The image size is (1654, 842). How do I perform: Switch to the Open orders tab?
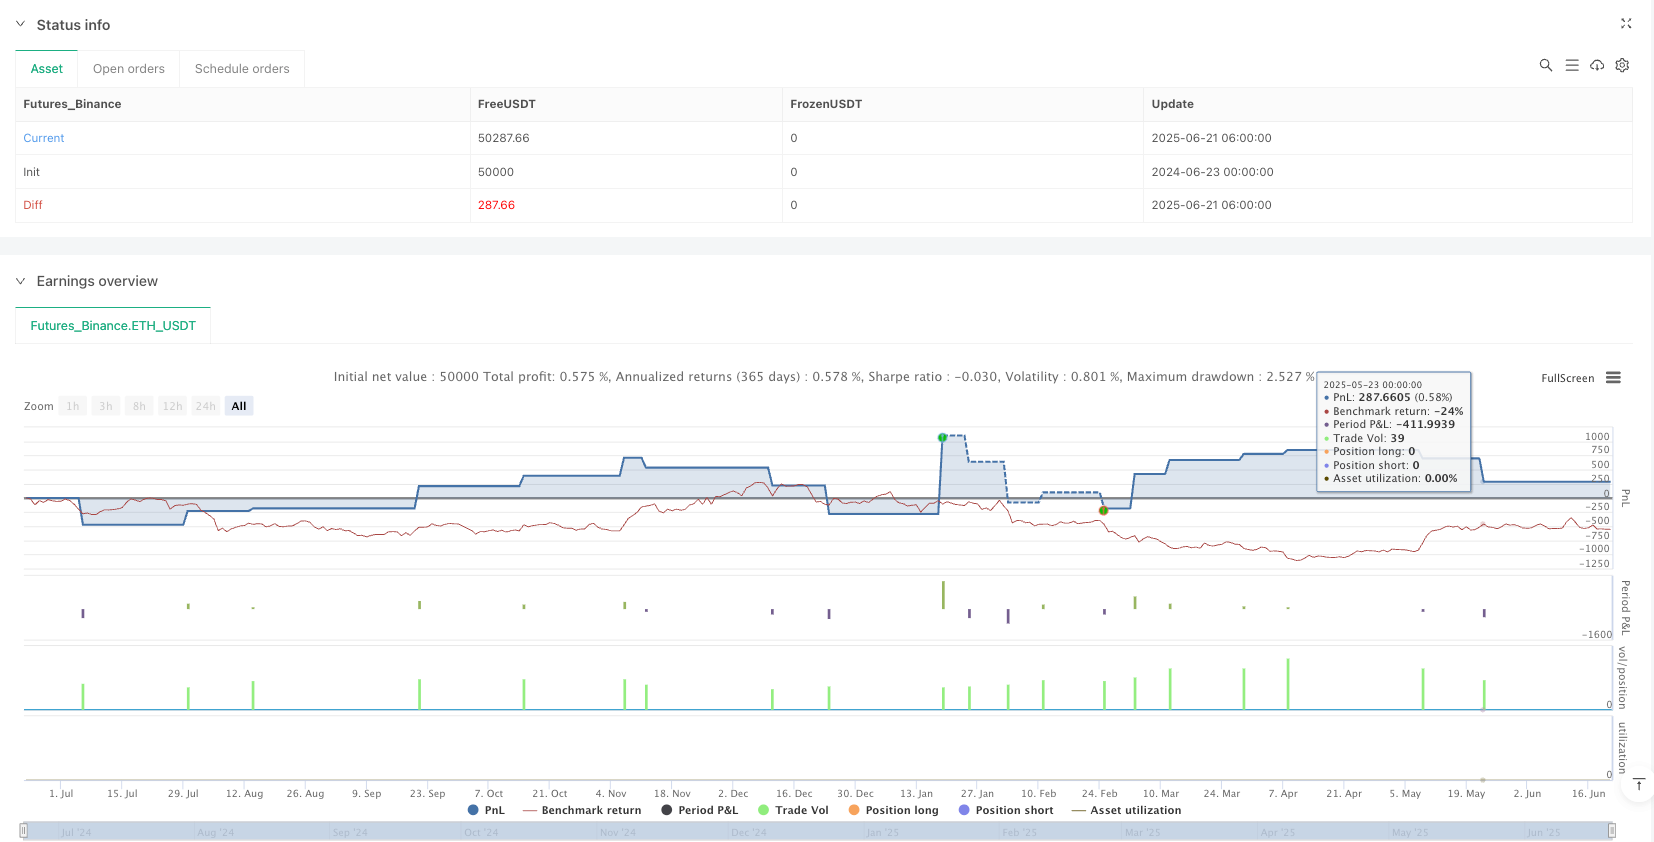(x=128, y=69)
